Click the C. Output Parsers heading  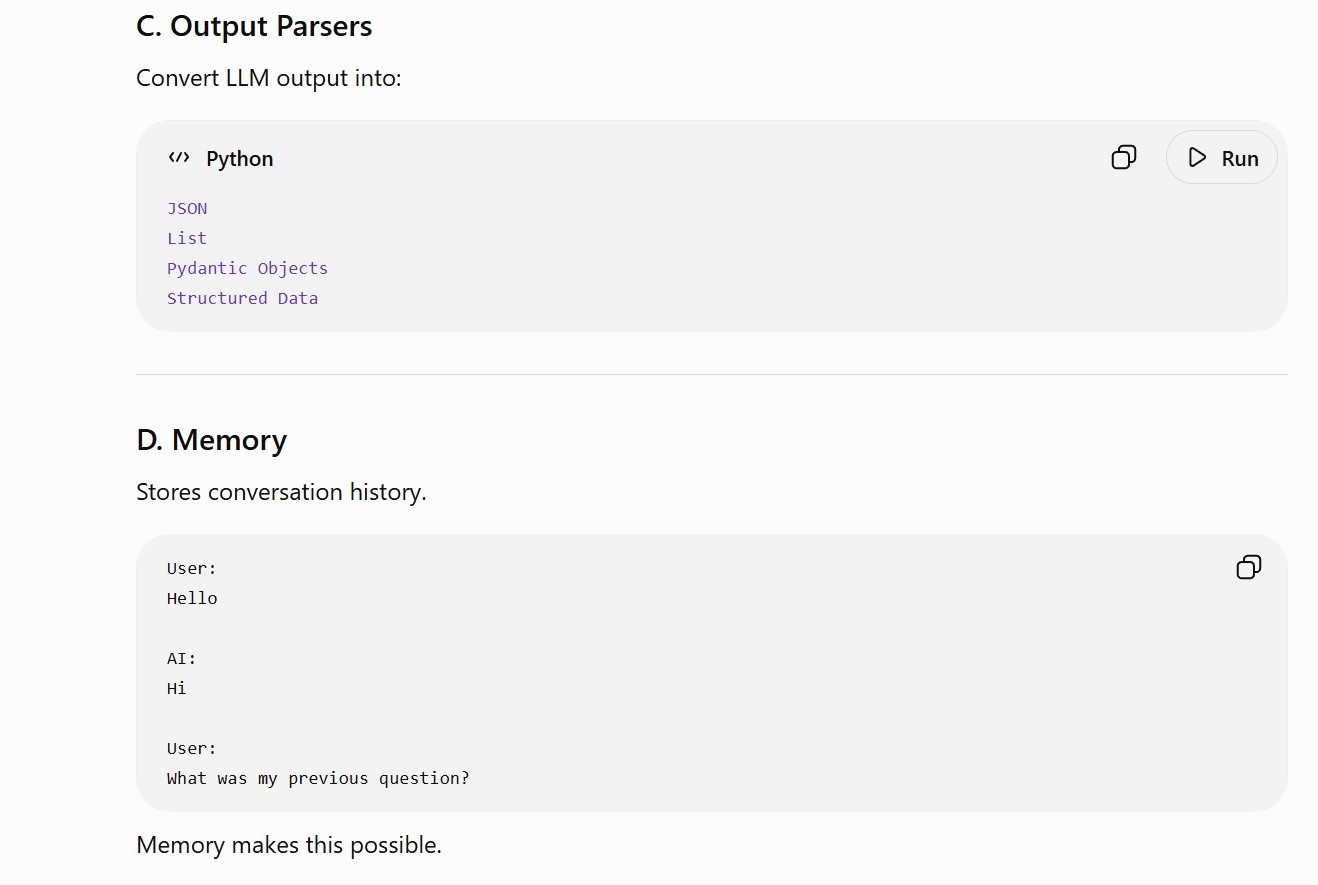click(254, 26)
